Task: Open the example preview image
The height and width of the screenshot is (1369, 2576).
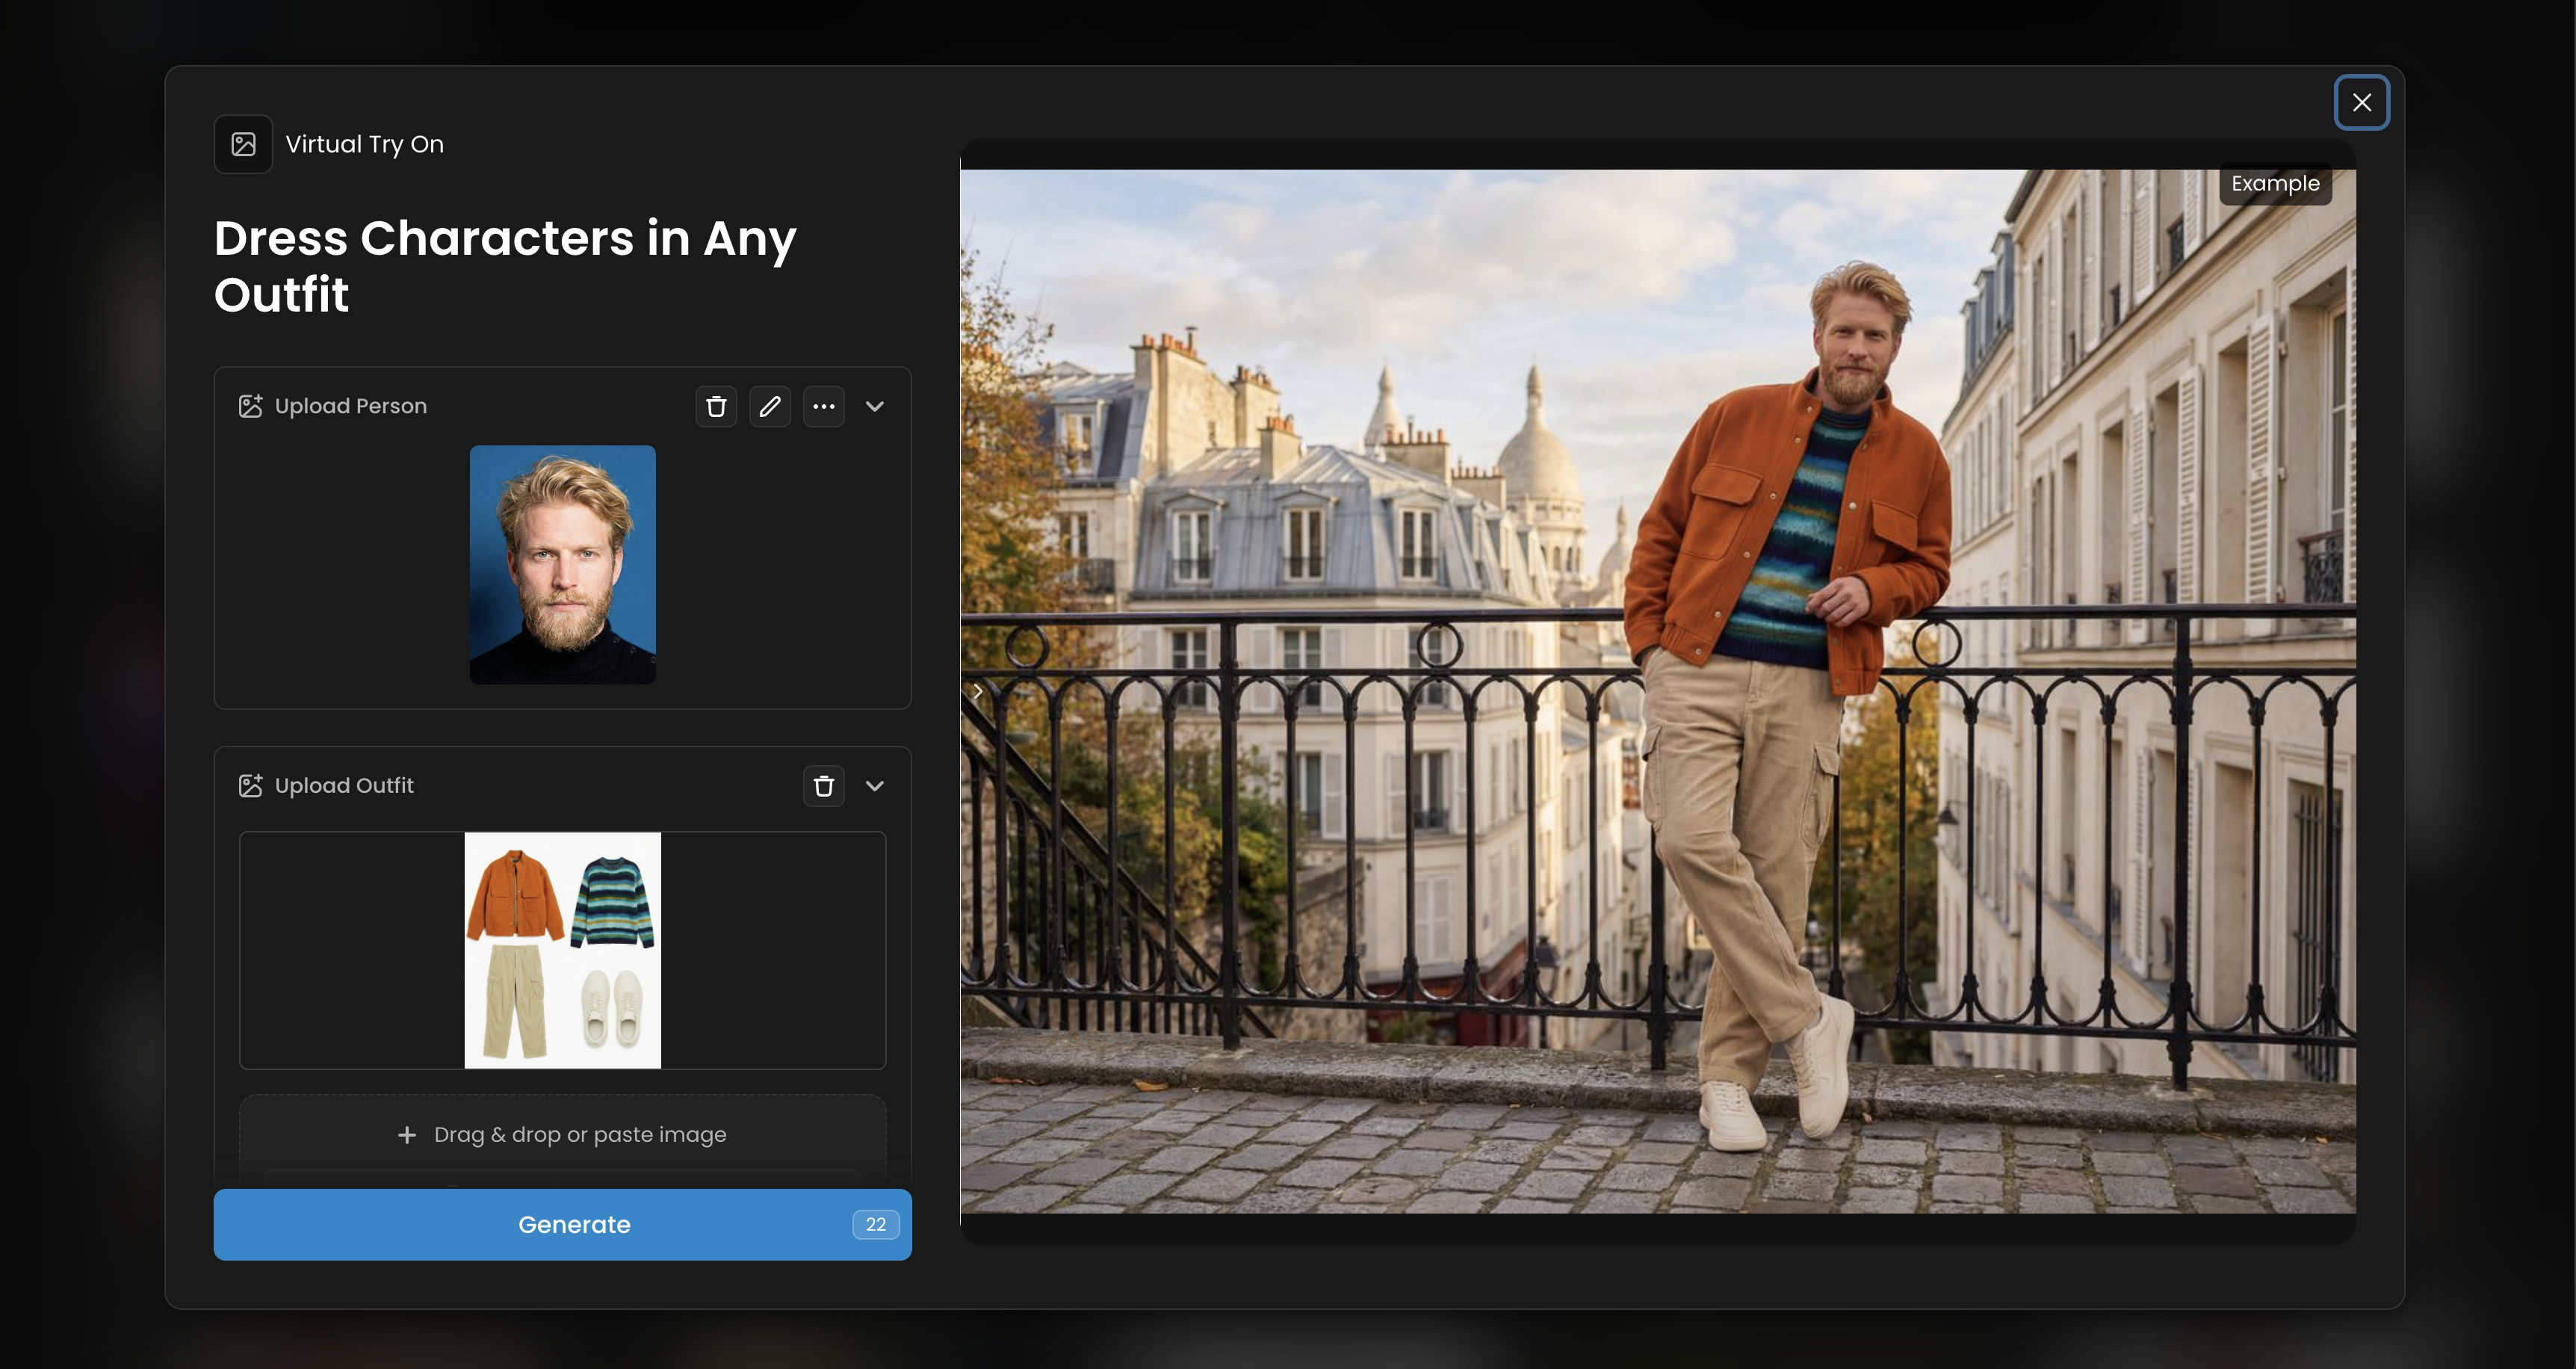Action: coord(1657,691)
